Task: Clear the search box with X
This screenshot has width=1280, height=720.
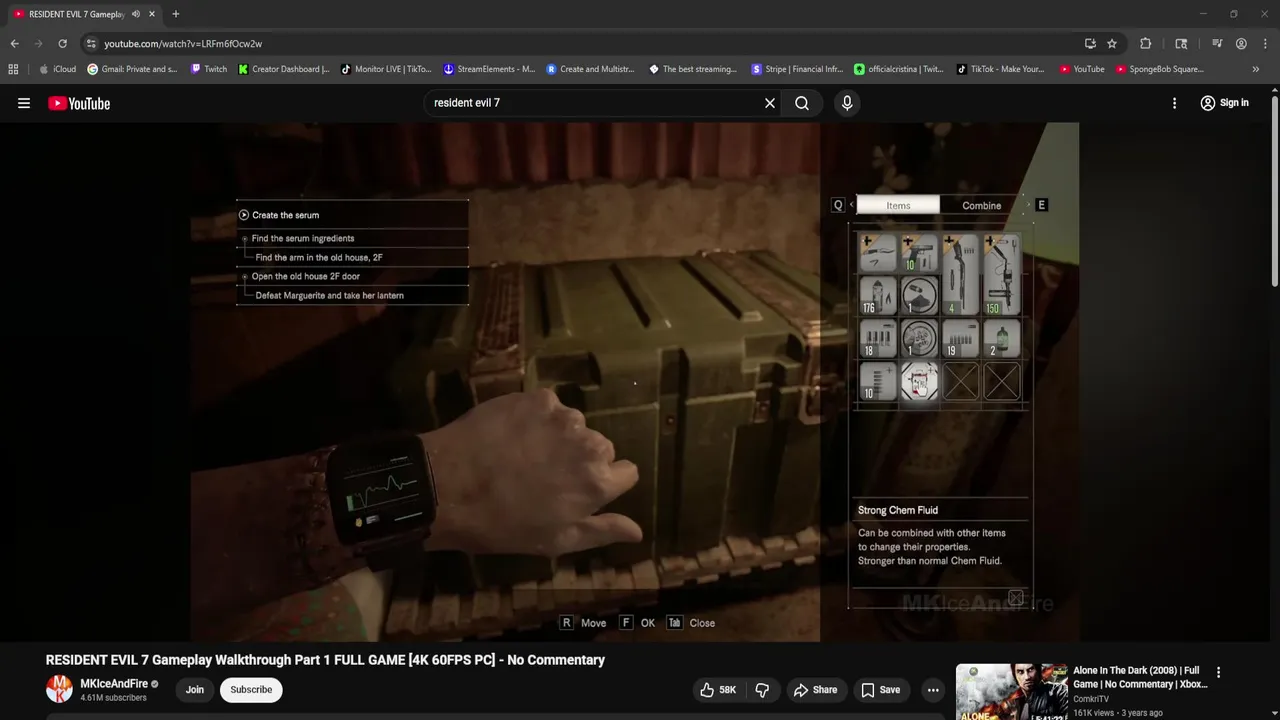Action: click(770, 103)
